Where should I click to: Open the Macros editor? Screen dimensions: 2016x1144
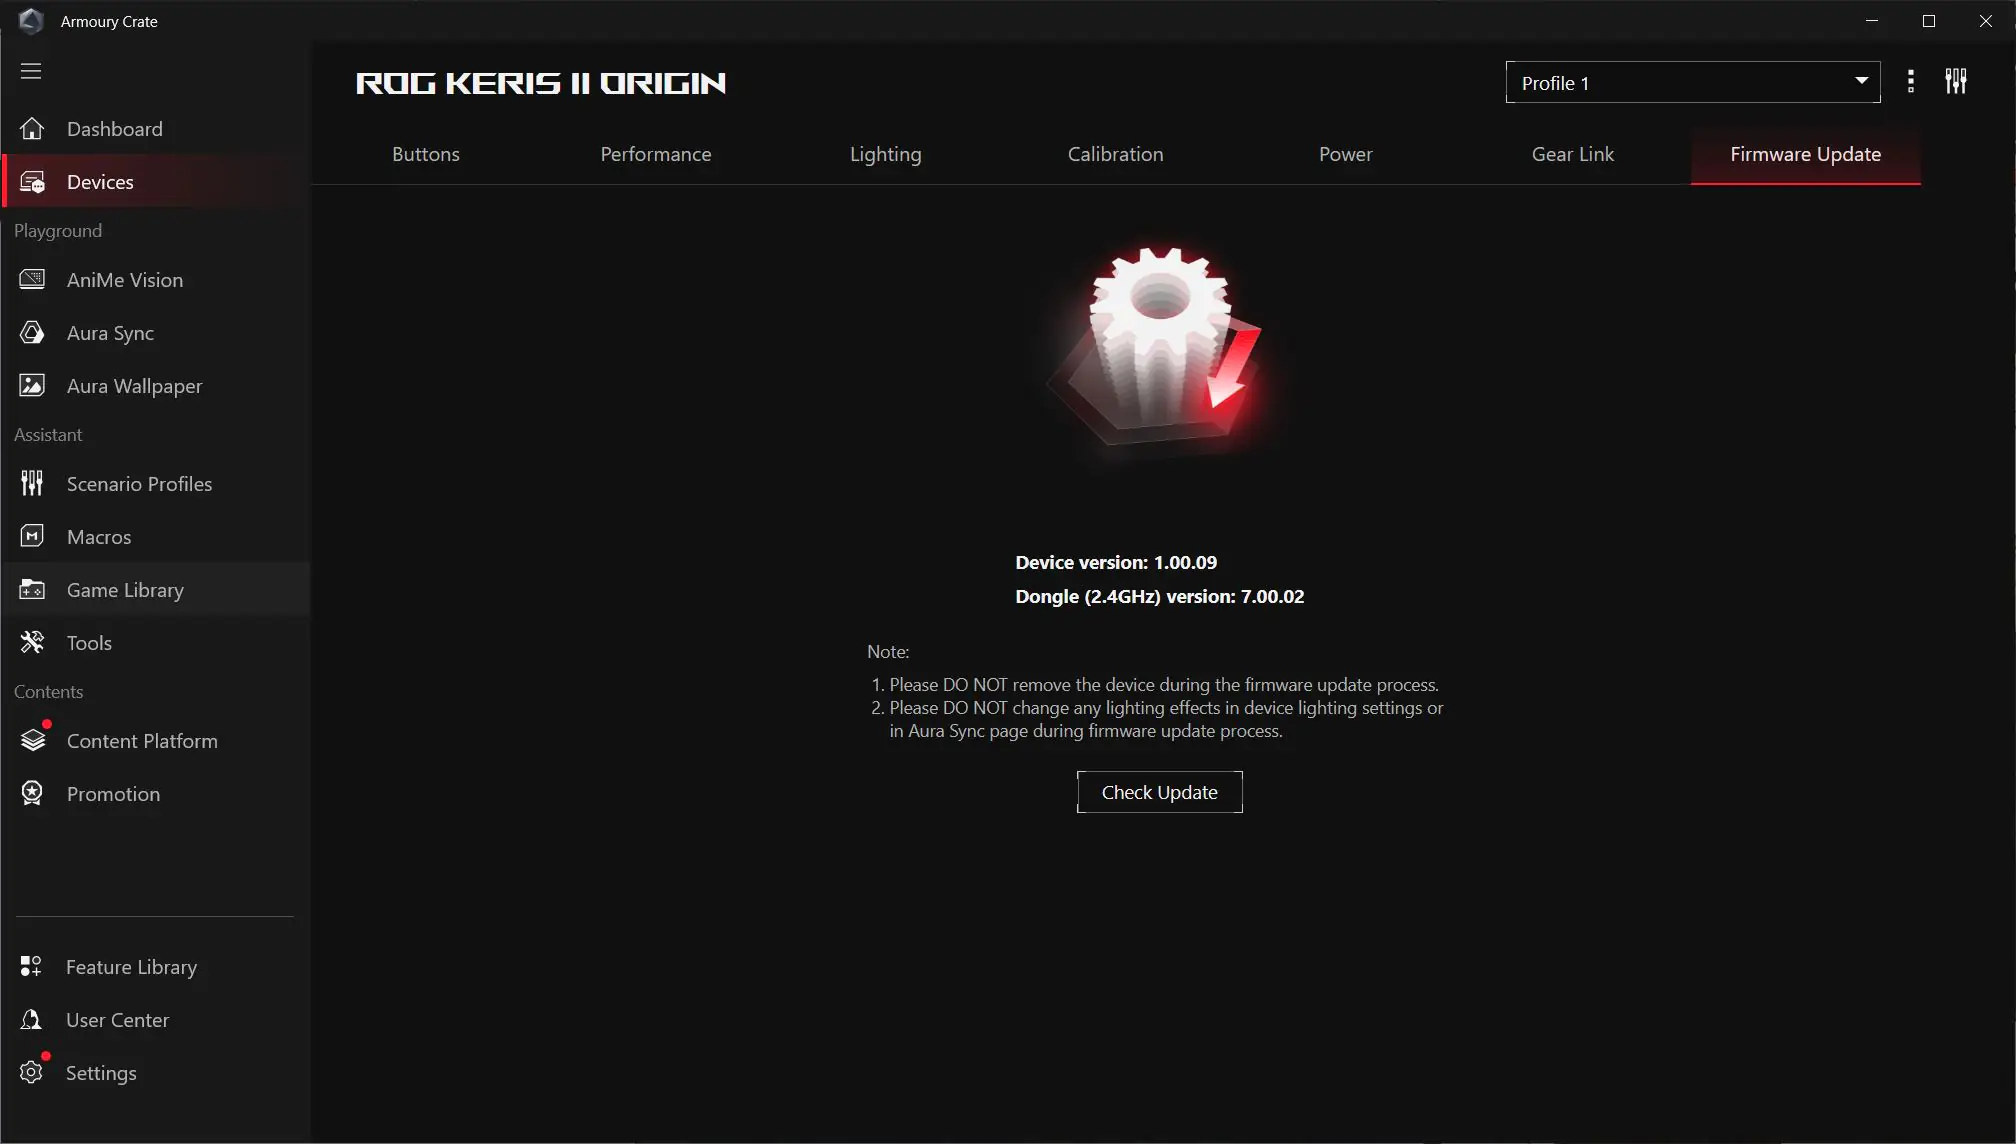point(99,536)
